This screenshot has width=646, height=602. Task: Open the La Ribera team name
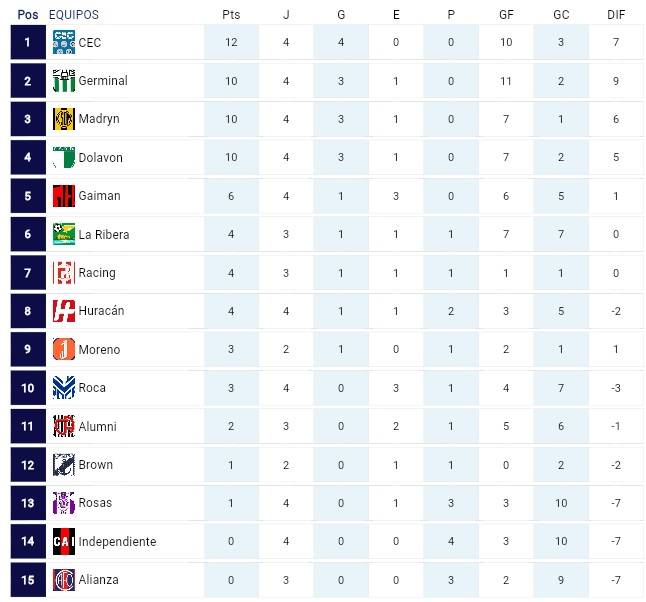click(104, 234)
